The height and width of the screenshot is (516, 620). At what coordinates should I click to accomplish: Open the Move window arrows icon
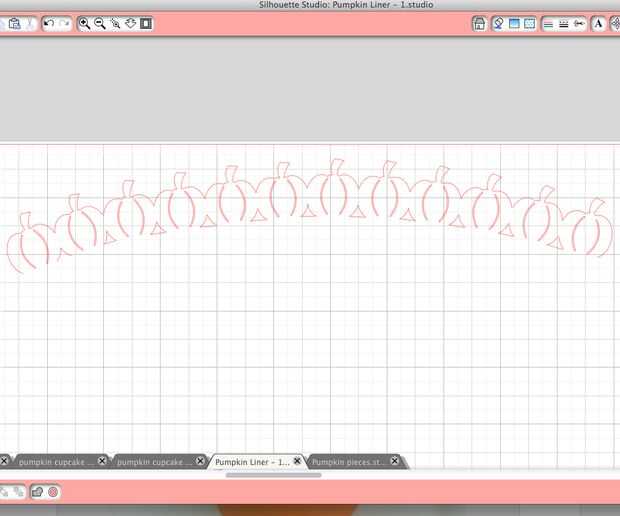tap(615, 24)
